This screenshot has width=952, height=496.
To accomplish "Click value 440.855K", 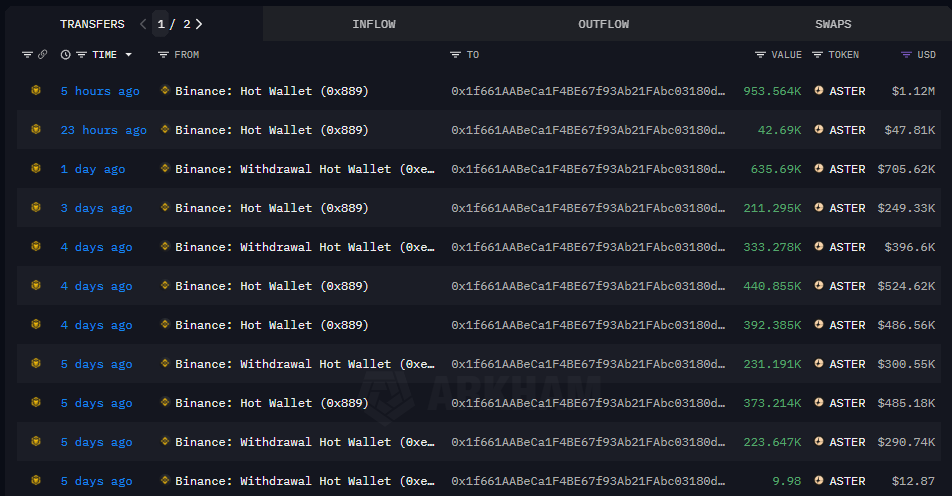I will (772, 286).
